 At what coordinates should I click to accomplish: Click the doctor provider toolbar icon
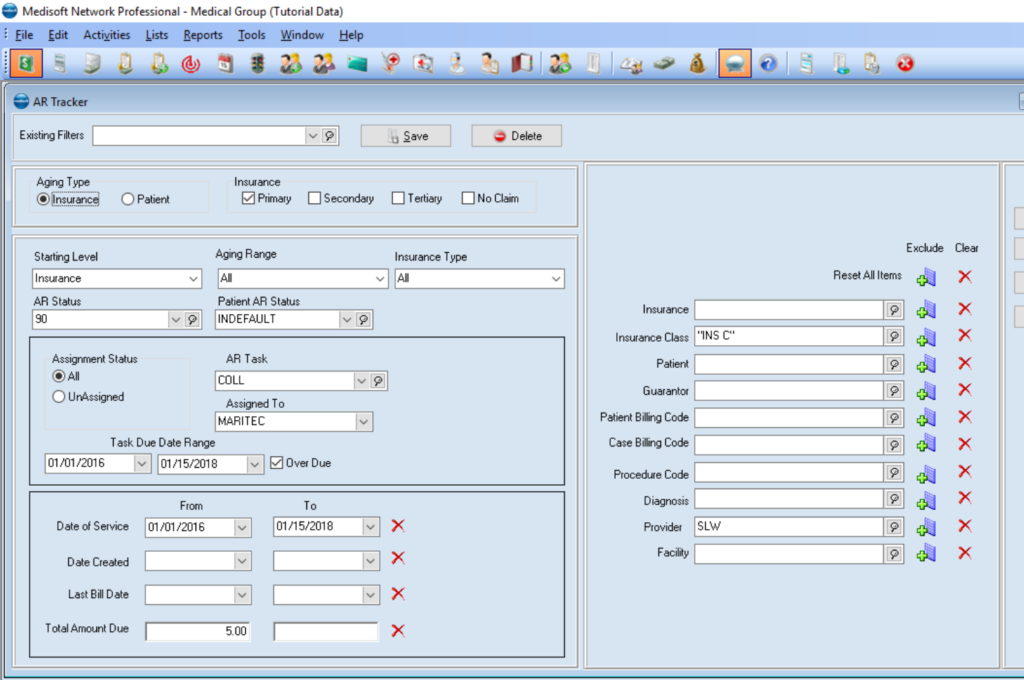[x=456, y=64]
